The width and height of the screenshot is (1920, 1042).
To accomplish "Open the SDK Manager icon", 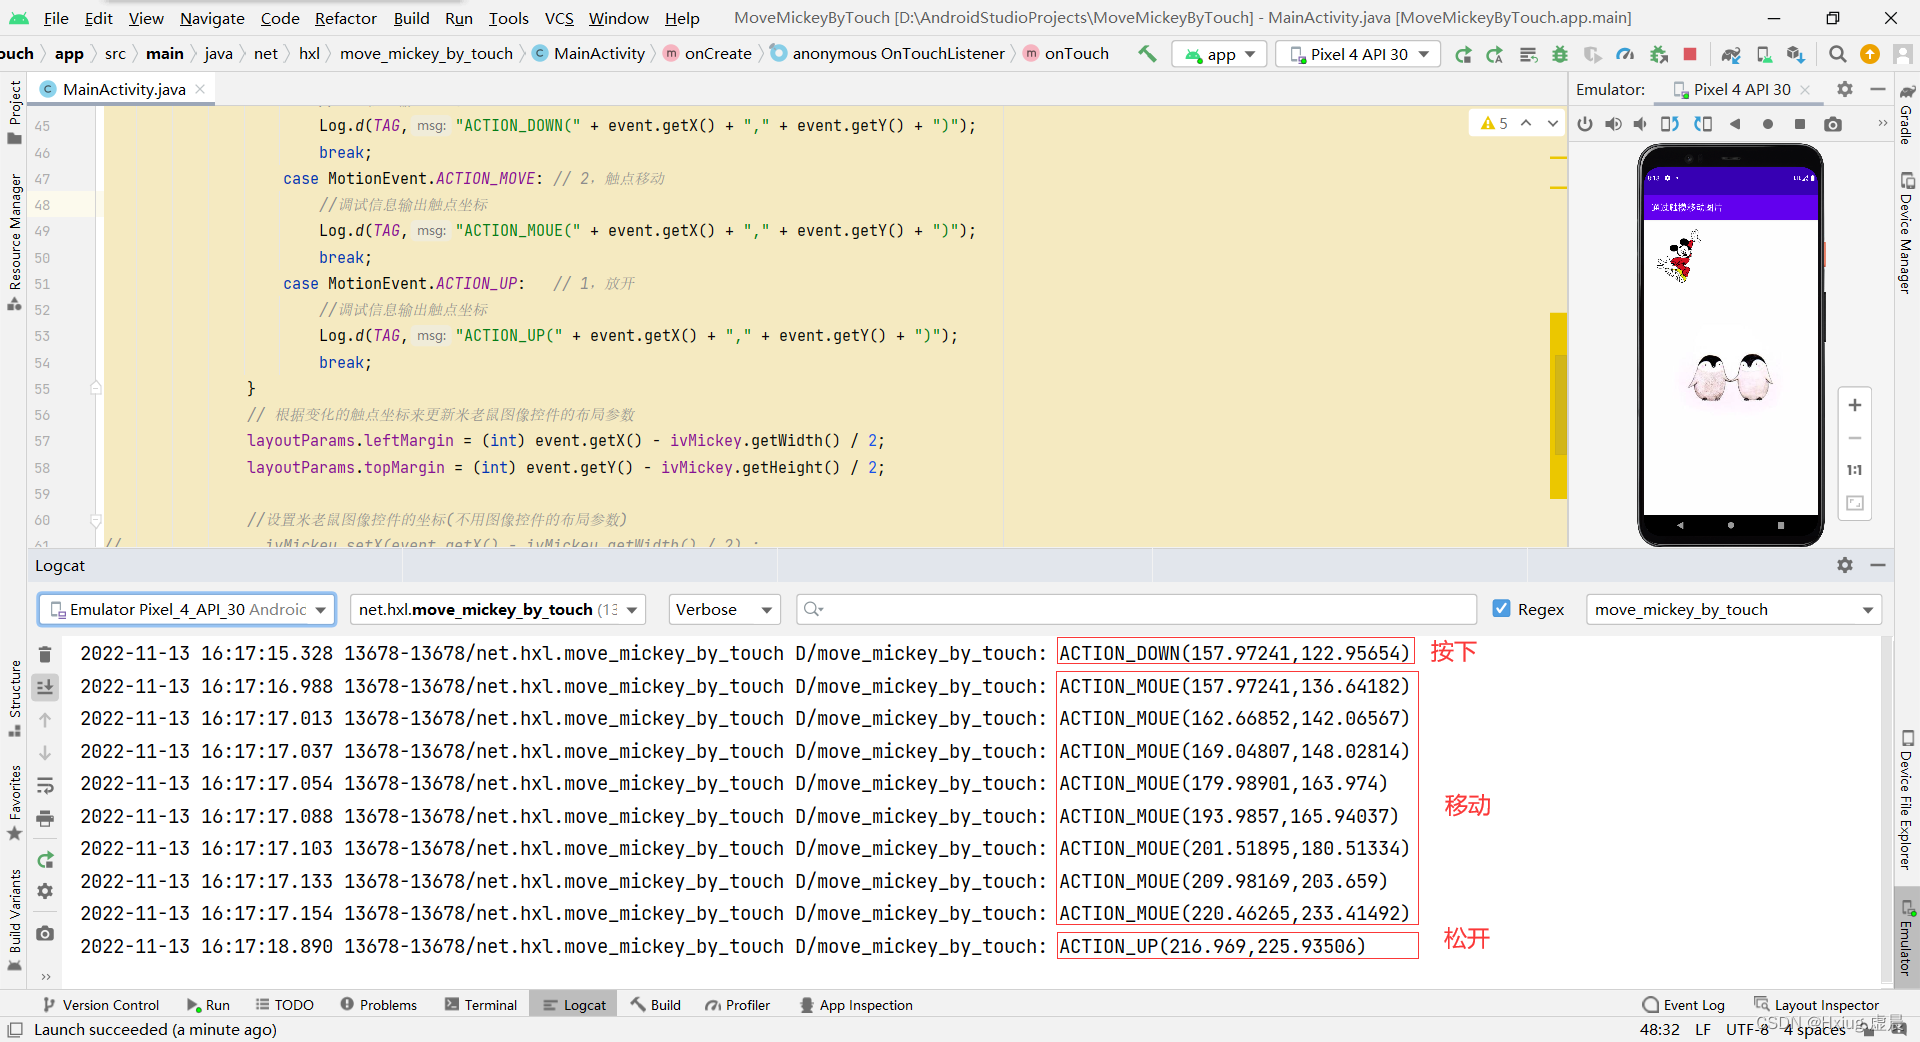I will [x=1796, y=54].
